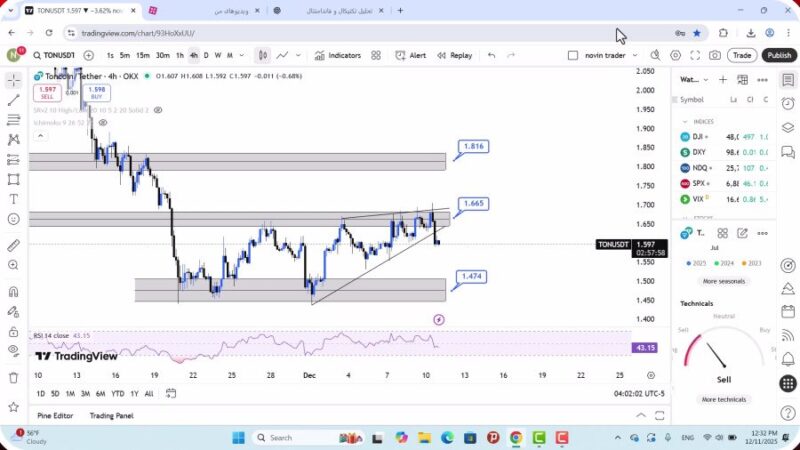The width and height of the screenshot is (800, 450).
Task: Toggle the lock all drawings icon
Action: 13,330
